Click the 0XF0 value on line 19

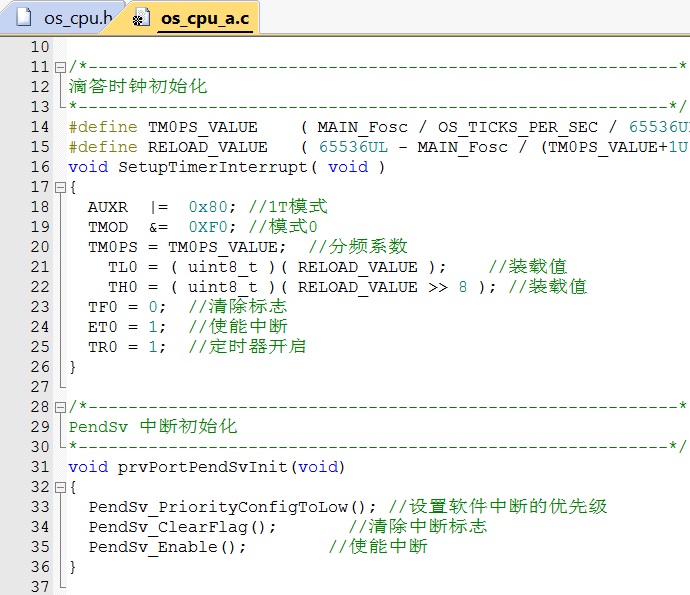[x=208, y=227]
